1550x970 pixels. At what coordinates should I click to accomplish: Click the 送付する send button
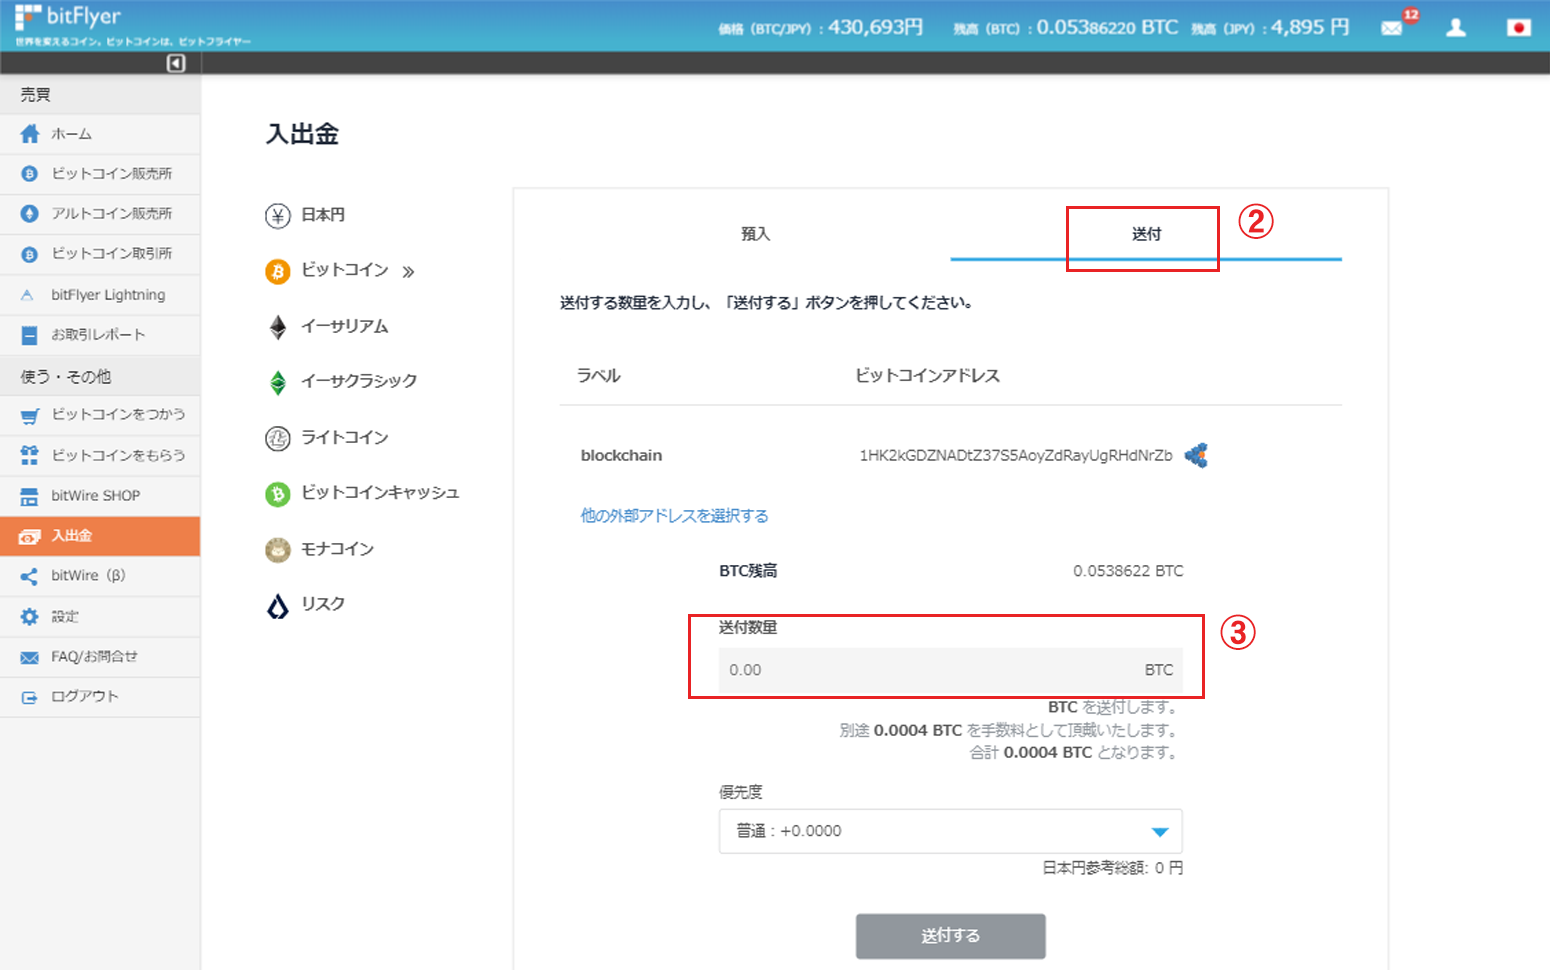click(x=950, y=936)
